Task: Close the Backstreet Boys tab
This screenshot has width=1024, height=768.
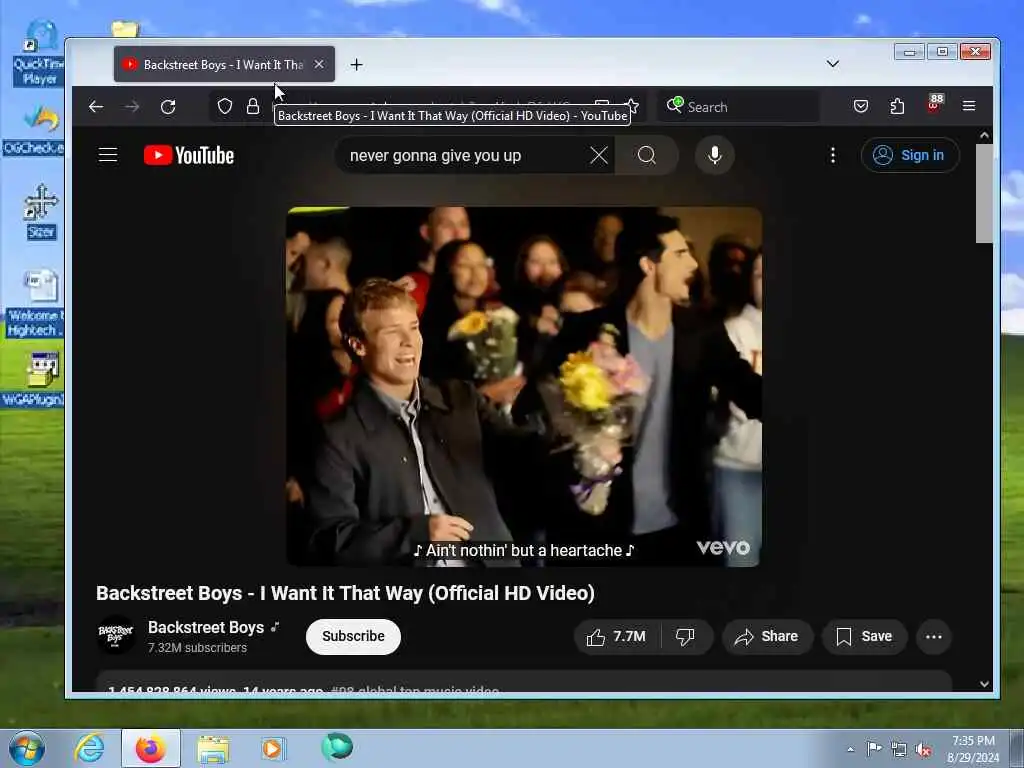Action: tap(319, 64)
